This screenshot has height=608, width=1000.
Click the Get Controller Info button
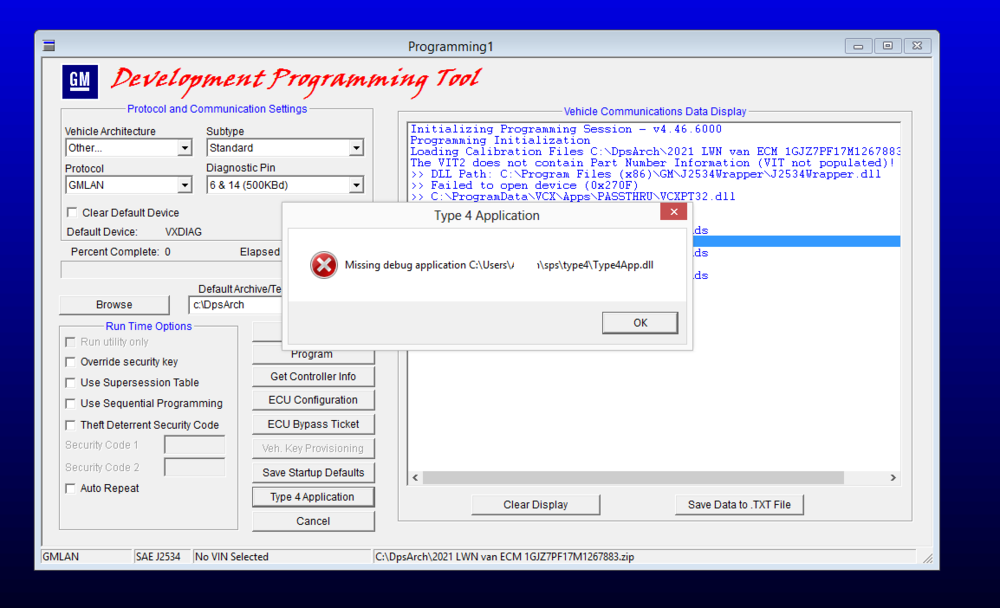(313, 376)
